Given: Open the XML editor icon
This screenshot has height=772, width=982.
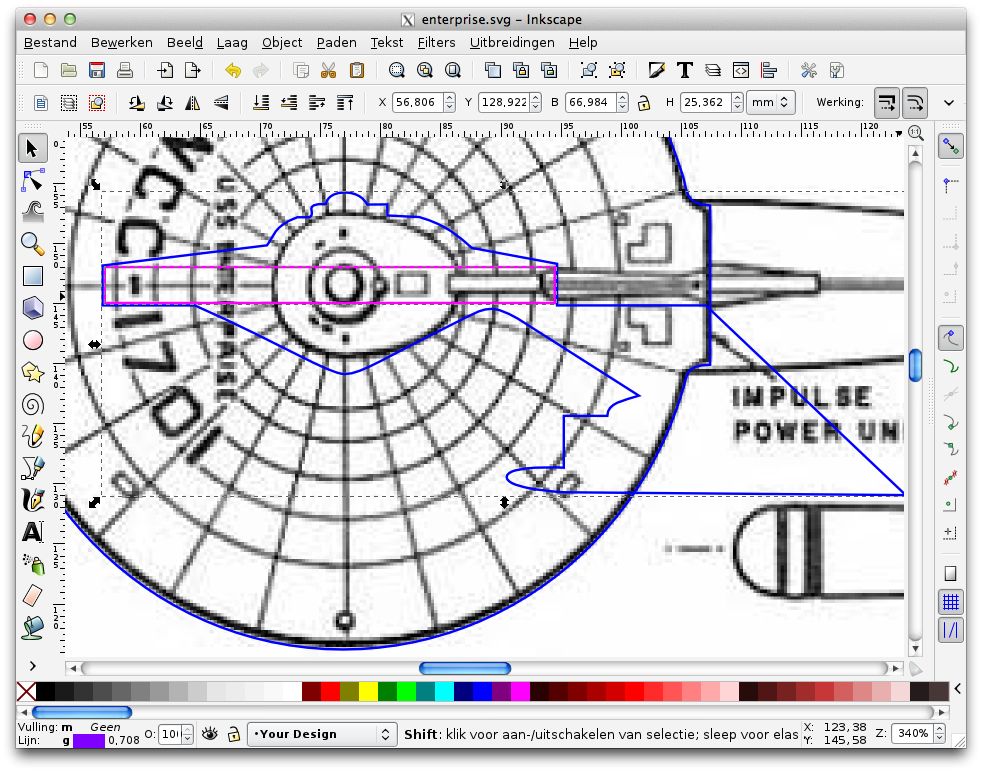Looking at the screenshot, I should [741, 70].
